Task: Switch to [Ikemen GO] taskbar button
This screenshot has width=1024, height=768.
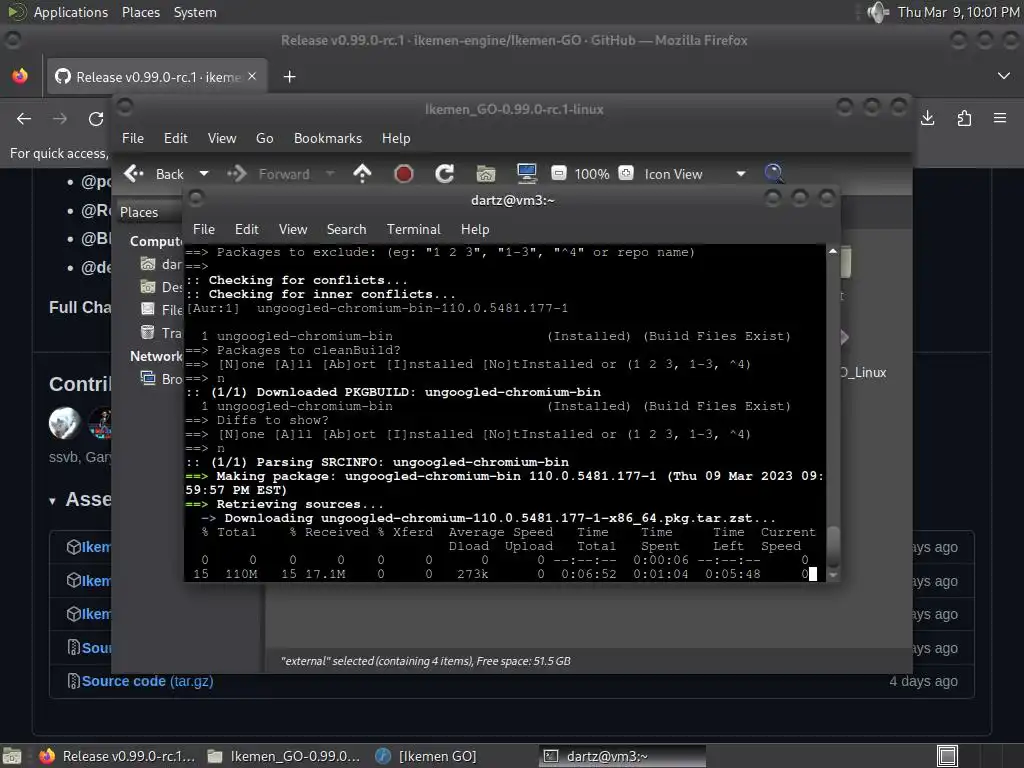Action: click(x=427, y=756)
